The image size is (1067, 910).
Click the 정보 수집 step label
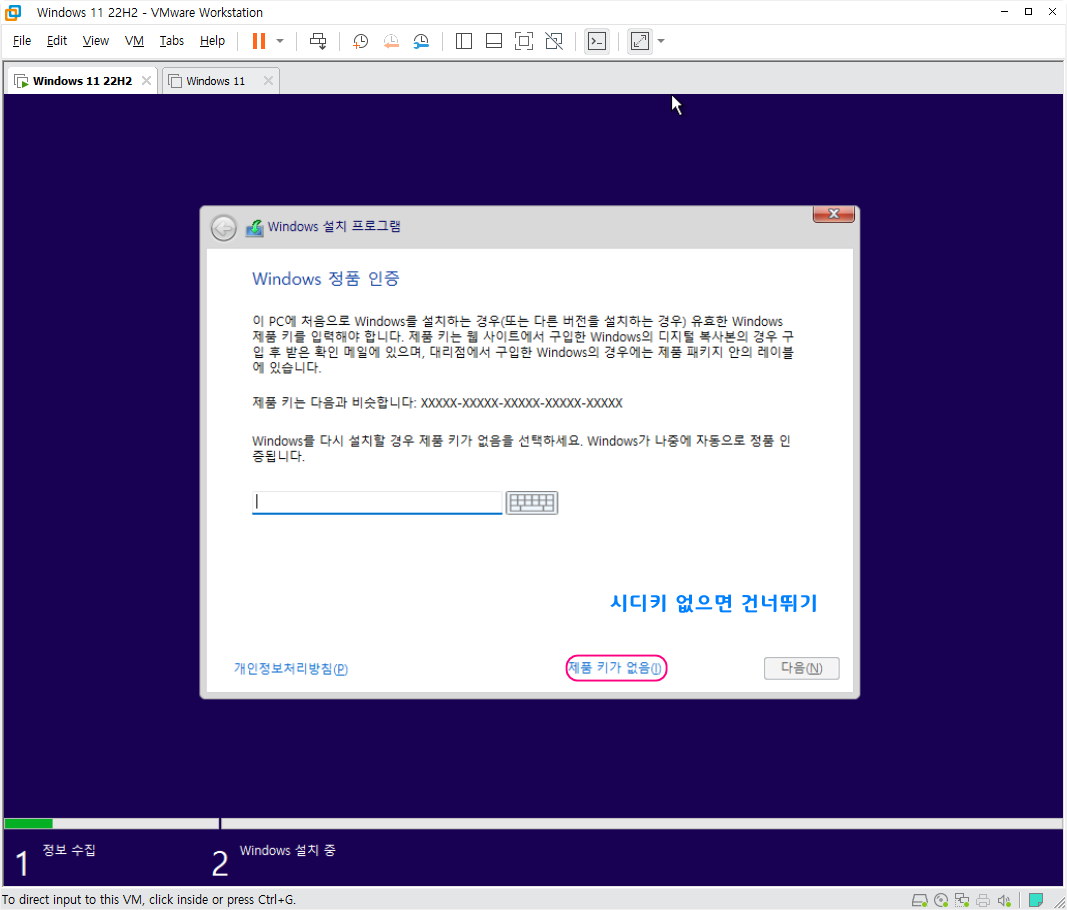tap(69, 849)
